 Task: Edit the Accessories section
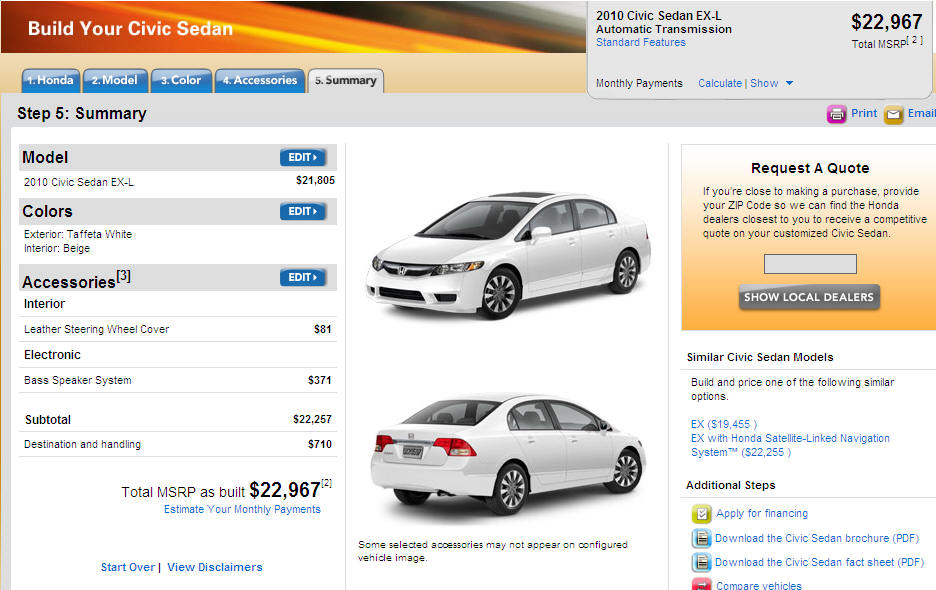pos(303,277)
